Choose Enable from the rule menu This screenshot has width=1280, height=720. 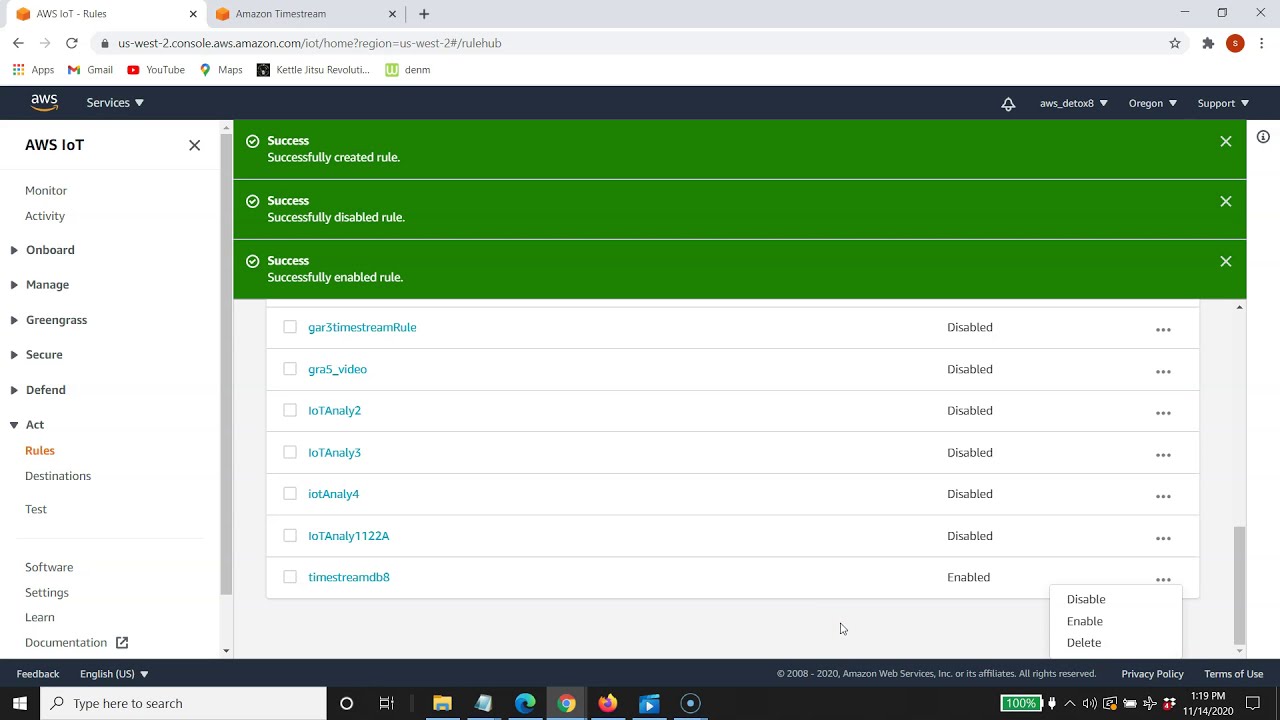click(x=1085, y=621)
